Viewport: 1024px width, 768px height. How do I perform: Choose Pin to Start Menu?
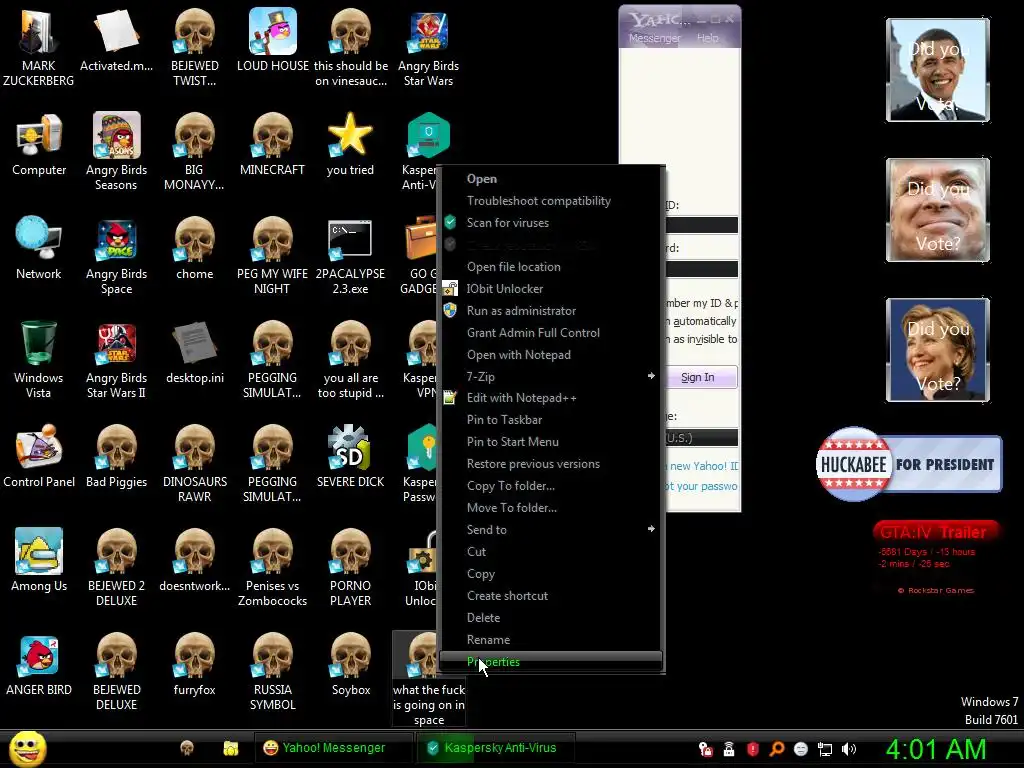click(x=551, y=441)
